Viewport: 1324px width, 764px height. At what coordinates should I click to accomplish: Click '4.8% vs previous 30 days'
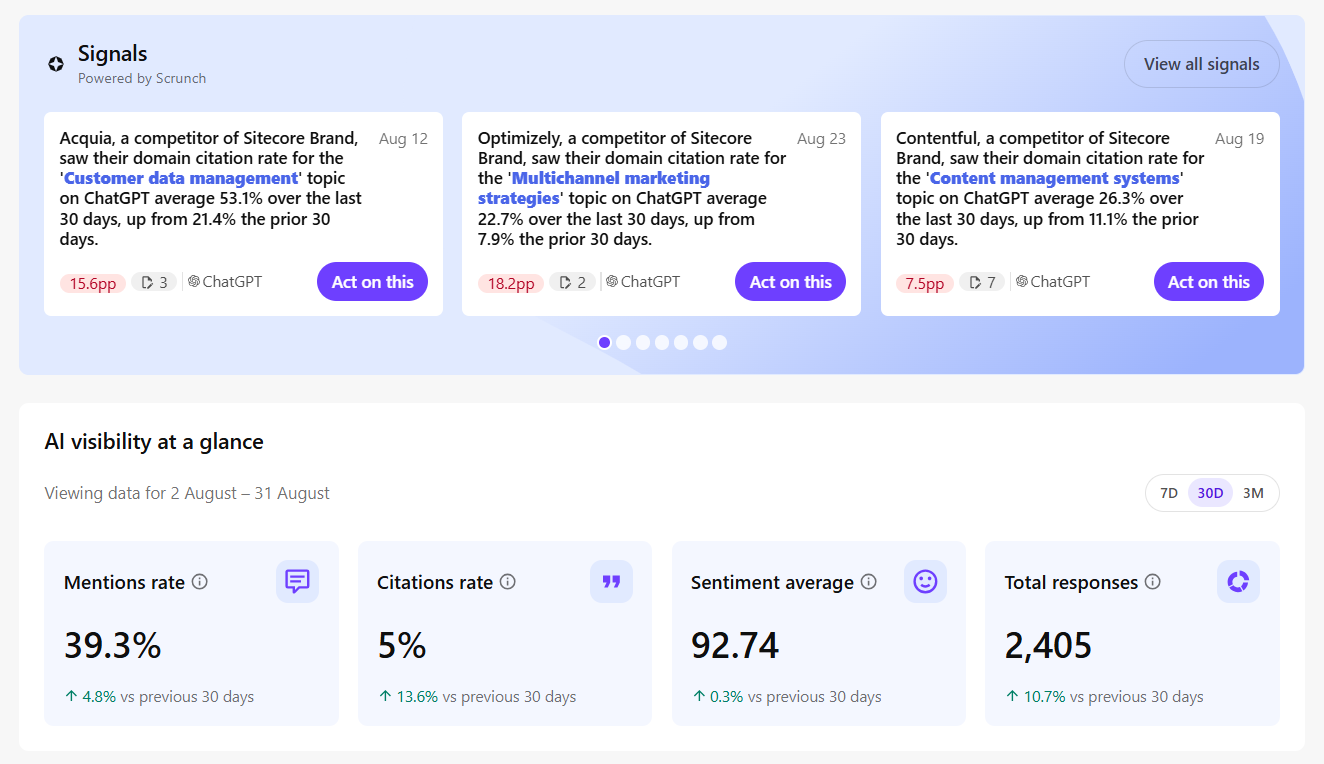[159, 697]
